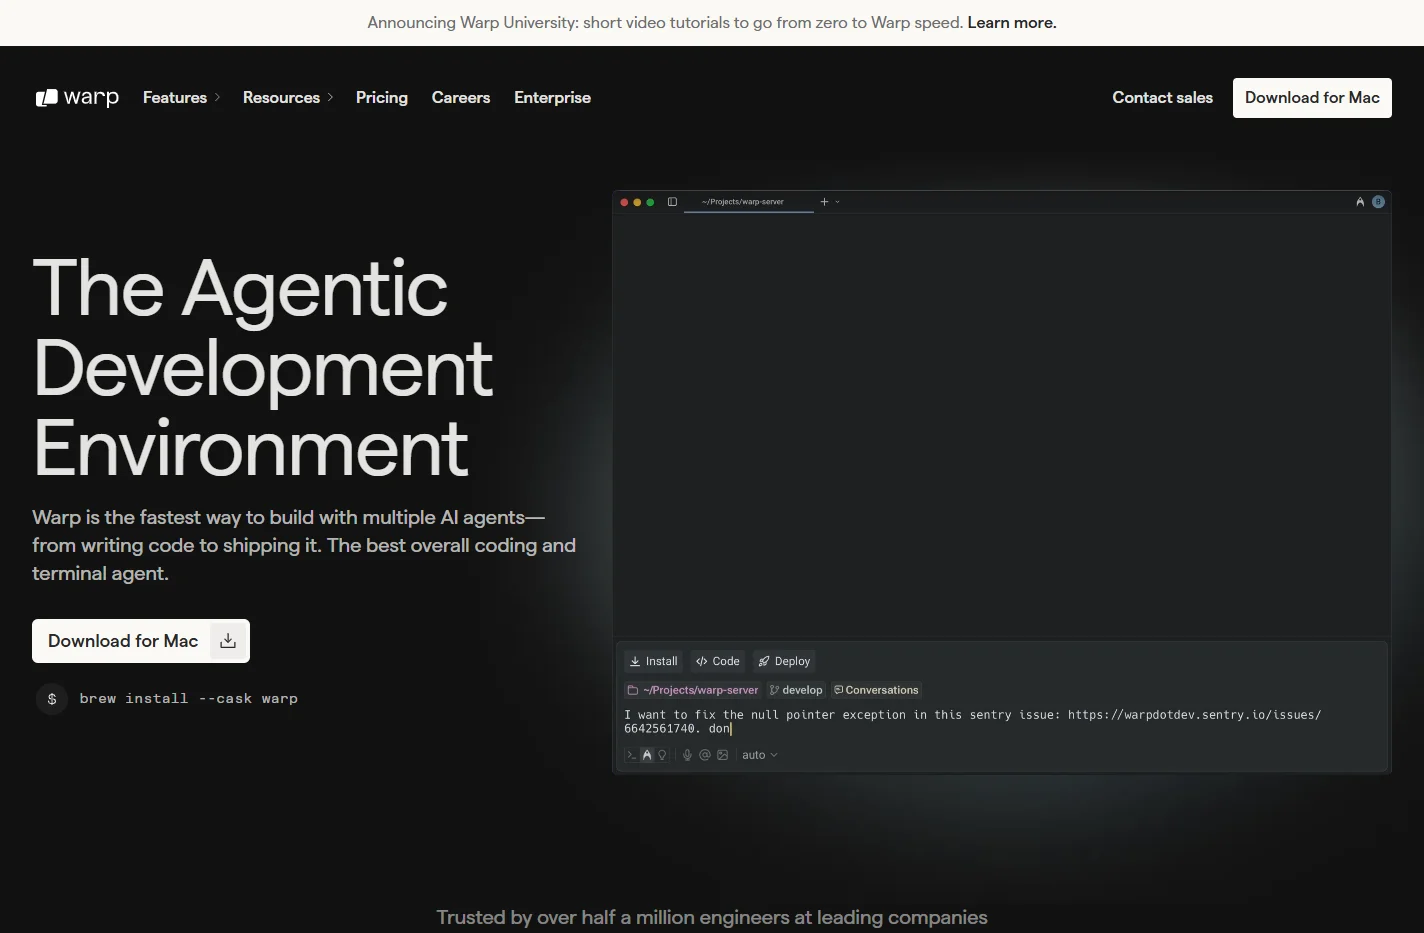Click the Warp logo in the header
This screenshot has height=933, width=1424.
[x=77, y=97]
